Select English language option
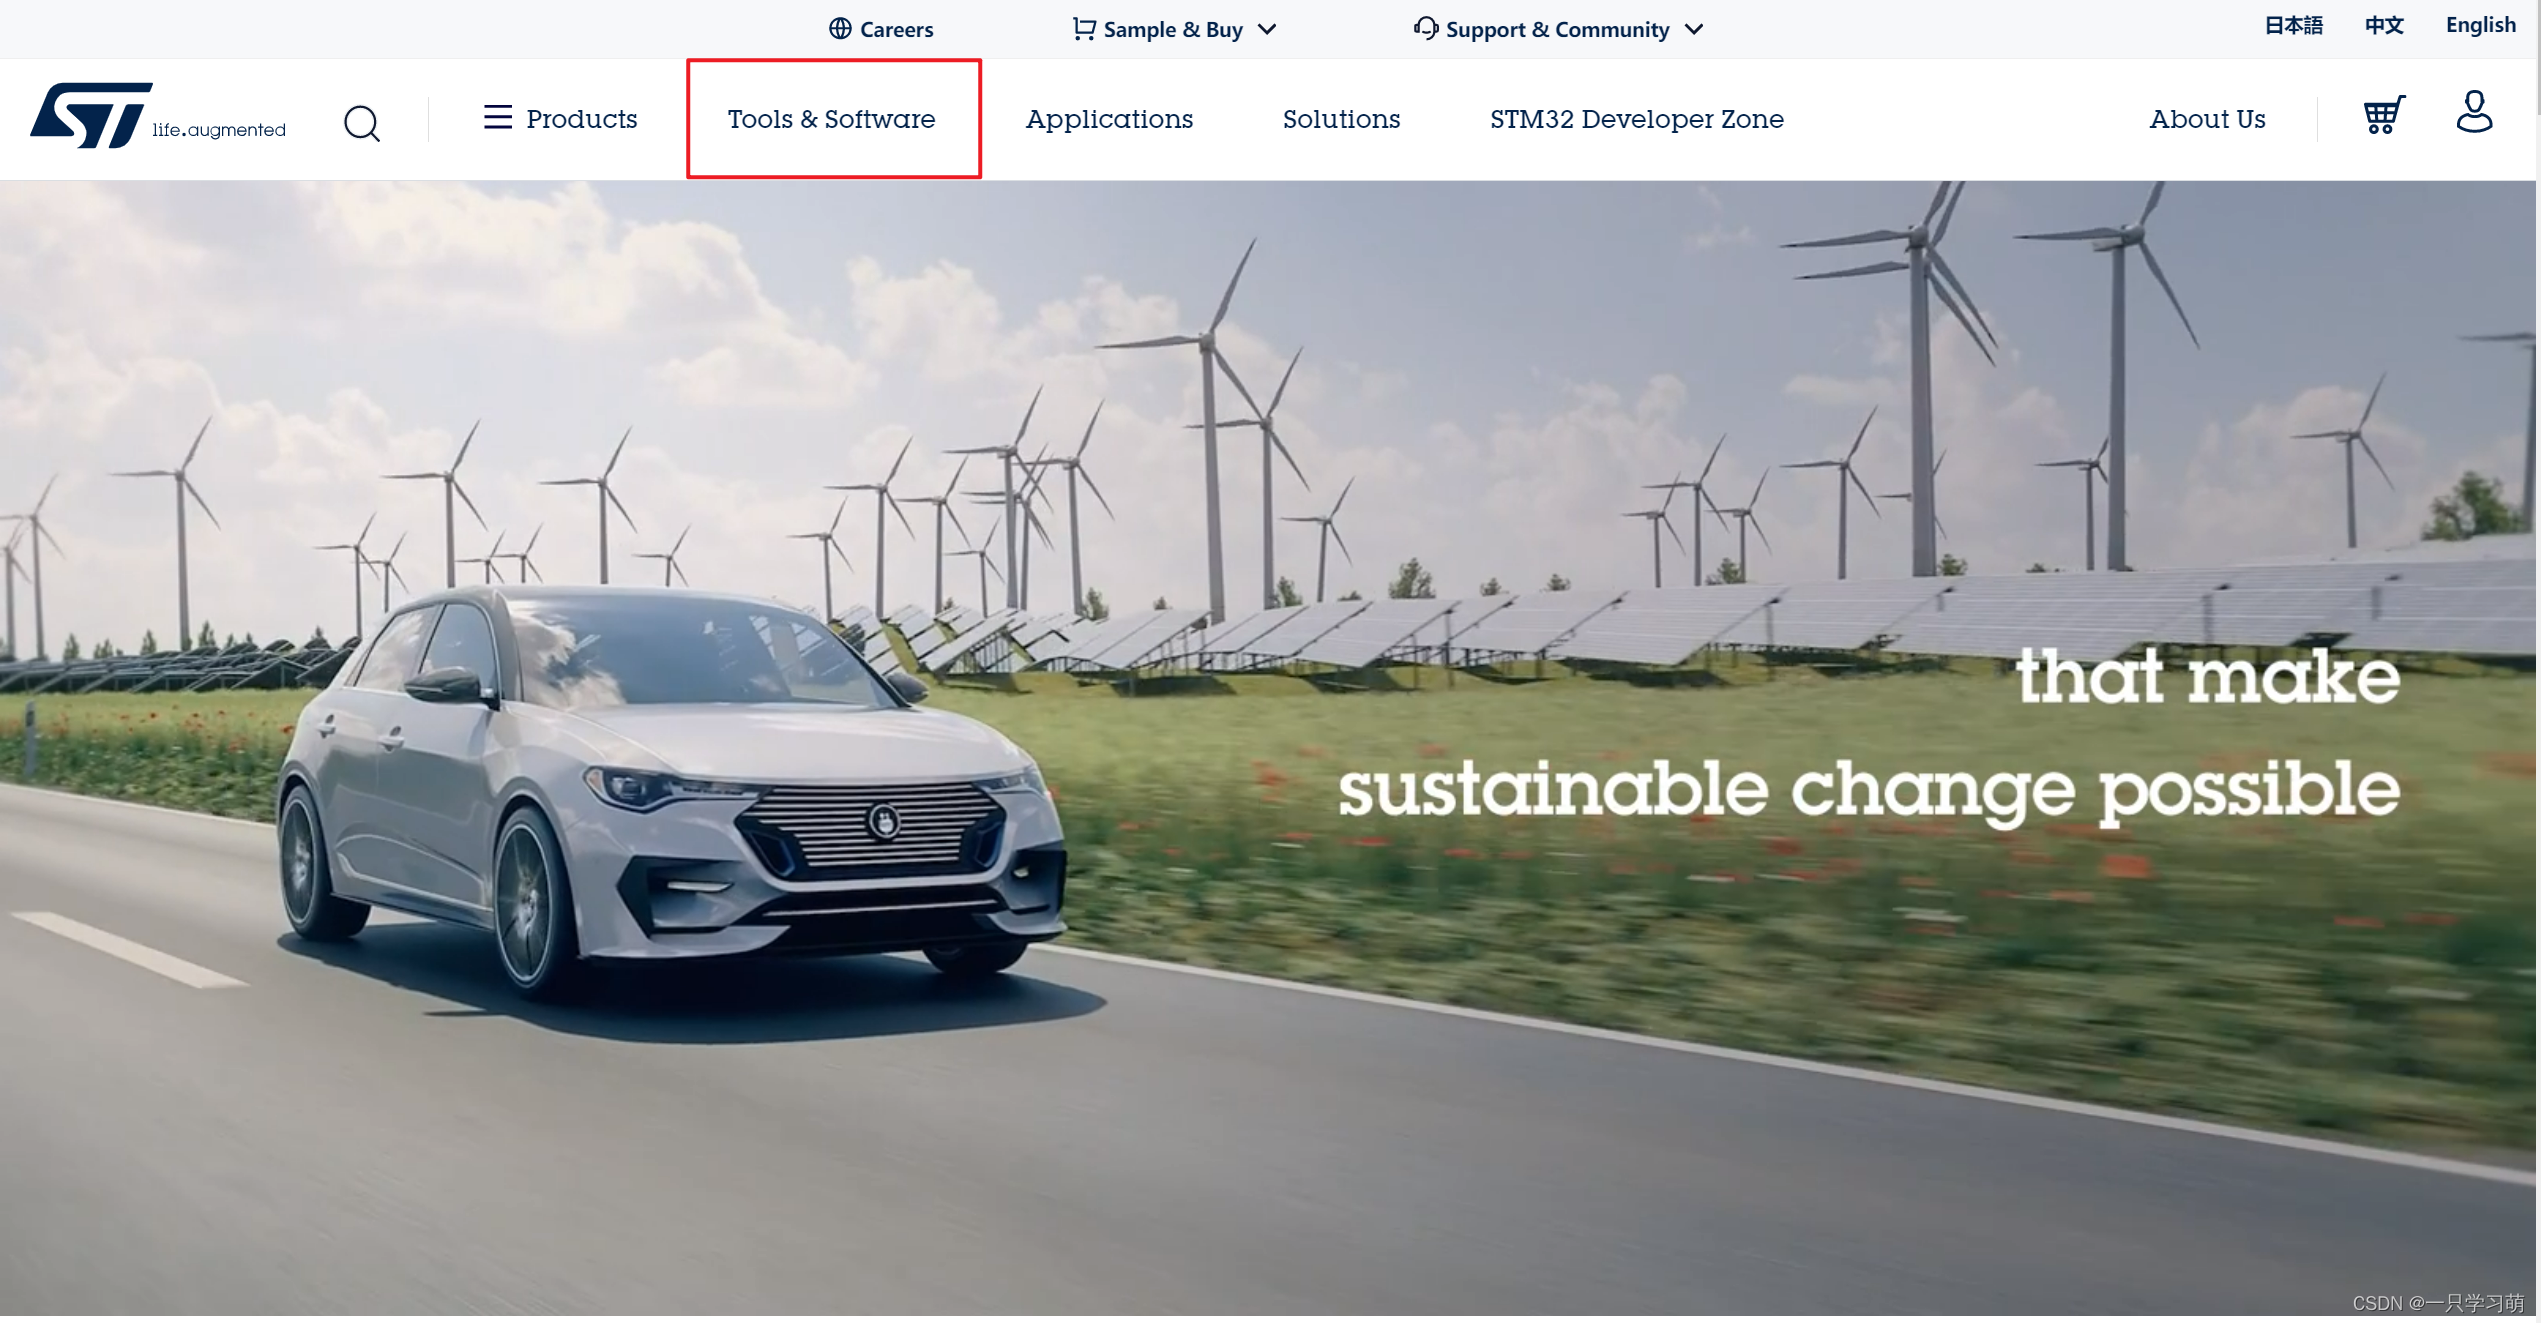This screenshot has width=2541, height=1323. [x=2479, y=25]
